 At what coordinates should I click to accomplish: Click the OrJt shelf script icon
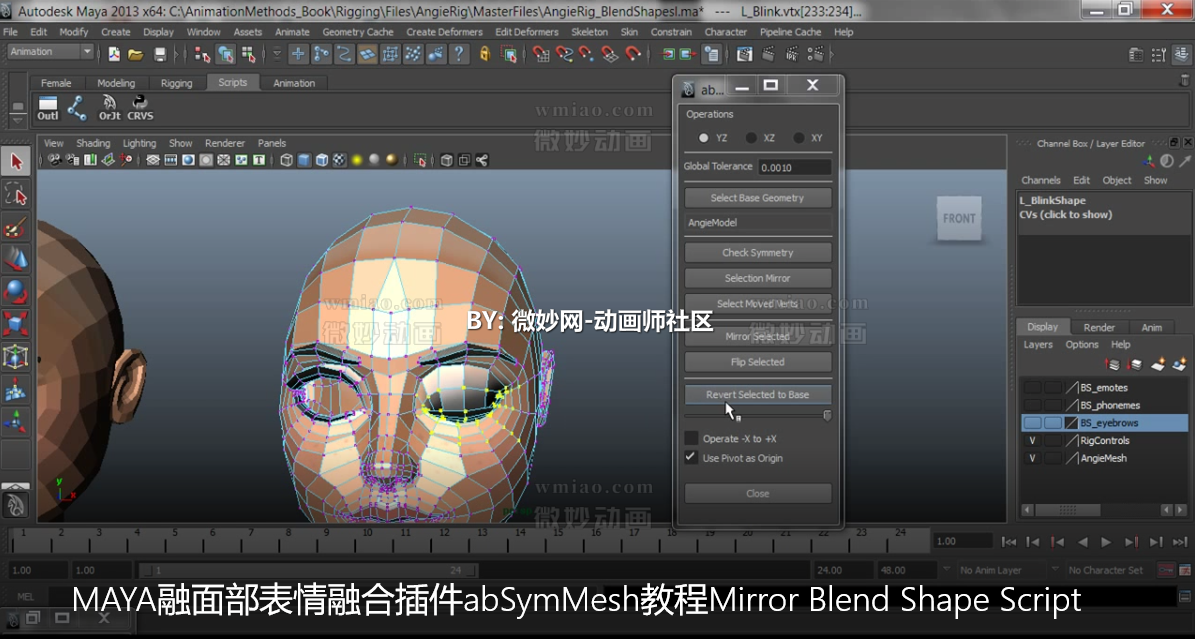click(x=110, y=108)
